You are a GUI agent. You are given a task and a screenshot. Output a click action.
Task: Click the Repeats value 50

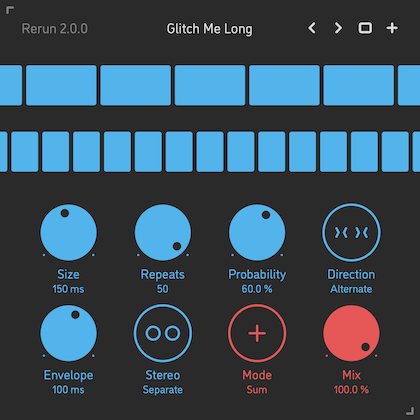point(163,289)
